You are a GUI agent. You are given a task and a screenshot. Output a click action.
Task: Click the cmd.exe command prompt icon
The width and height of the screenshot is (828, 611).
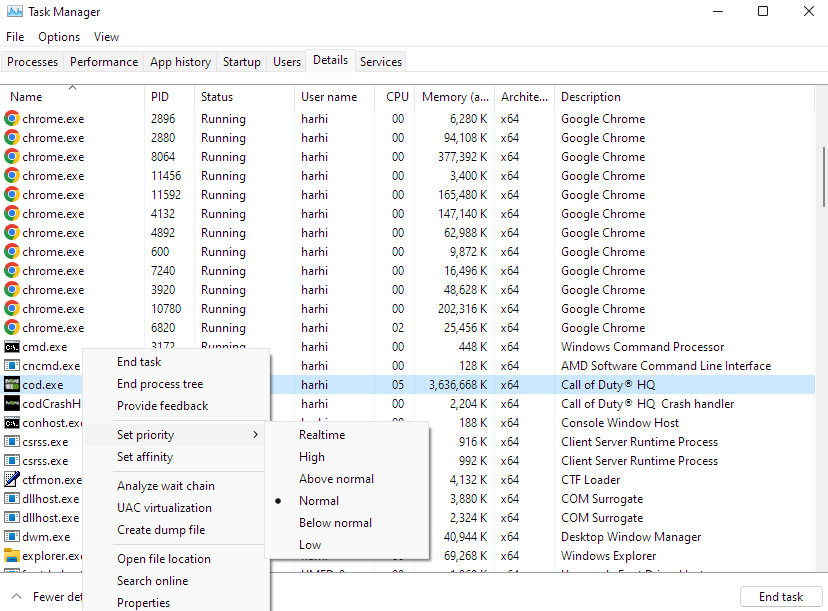[x=12, y=347]
